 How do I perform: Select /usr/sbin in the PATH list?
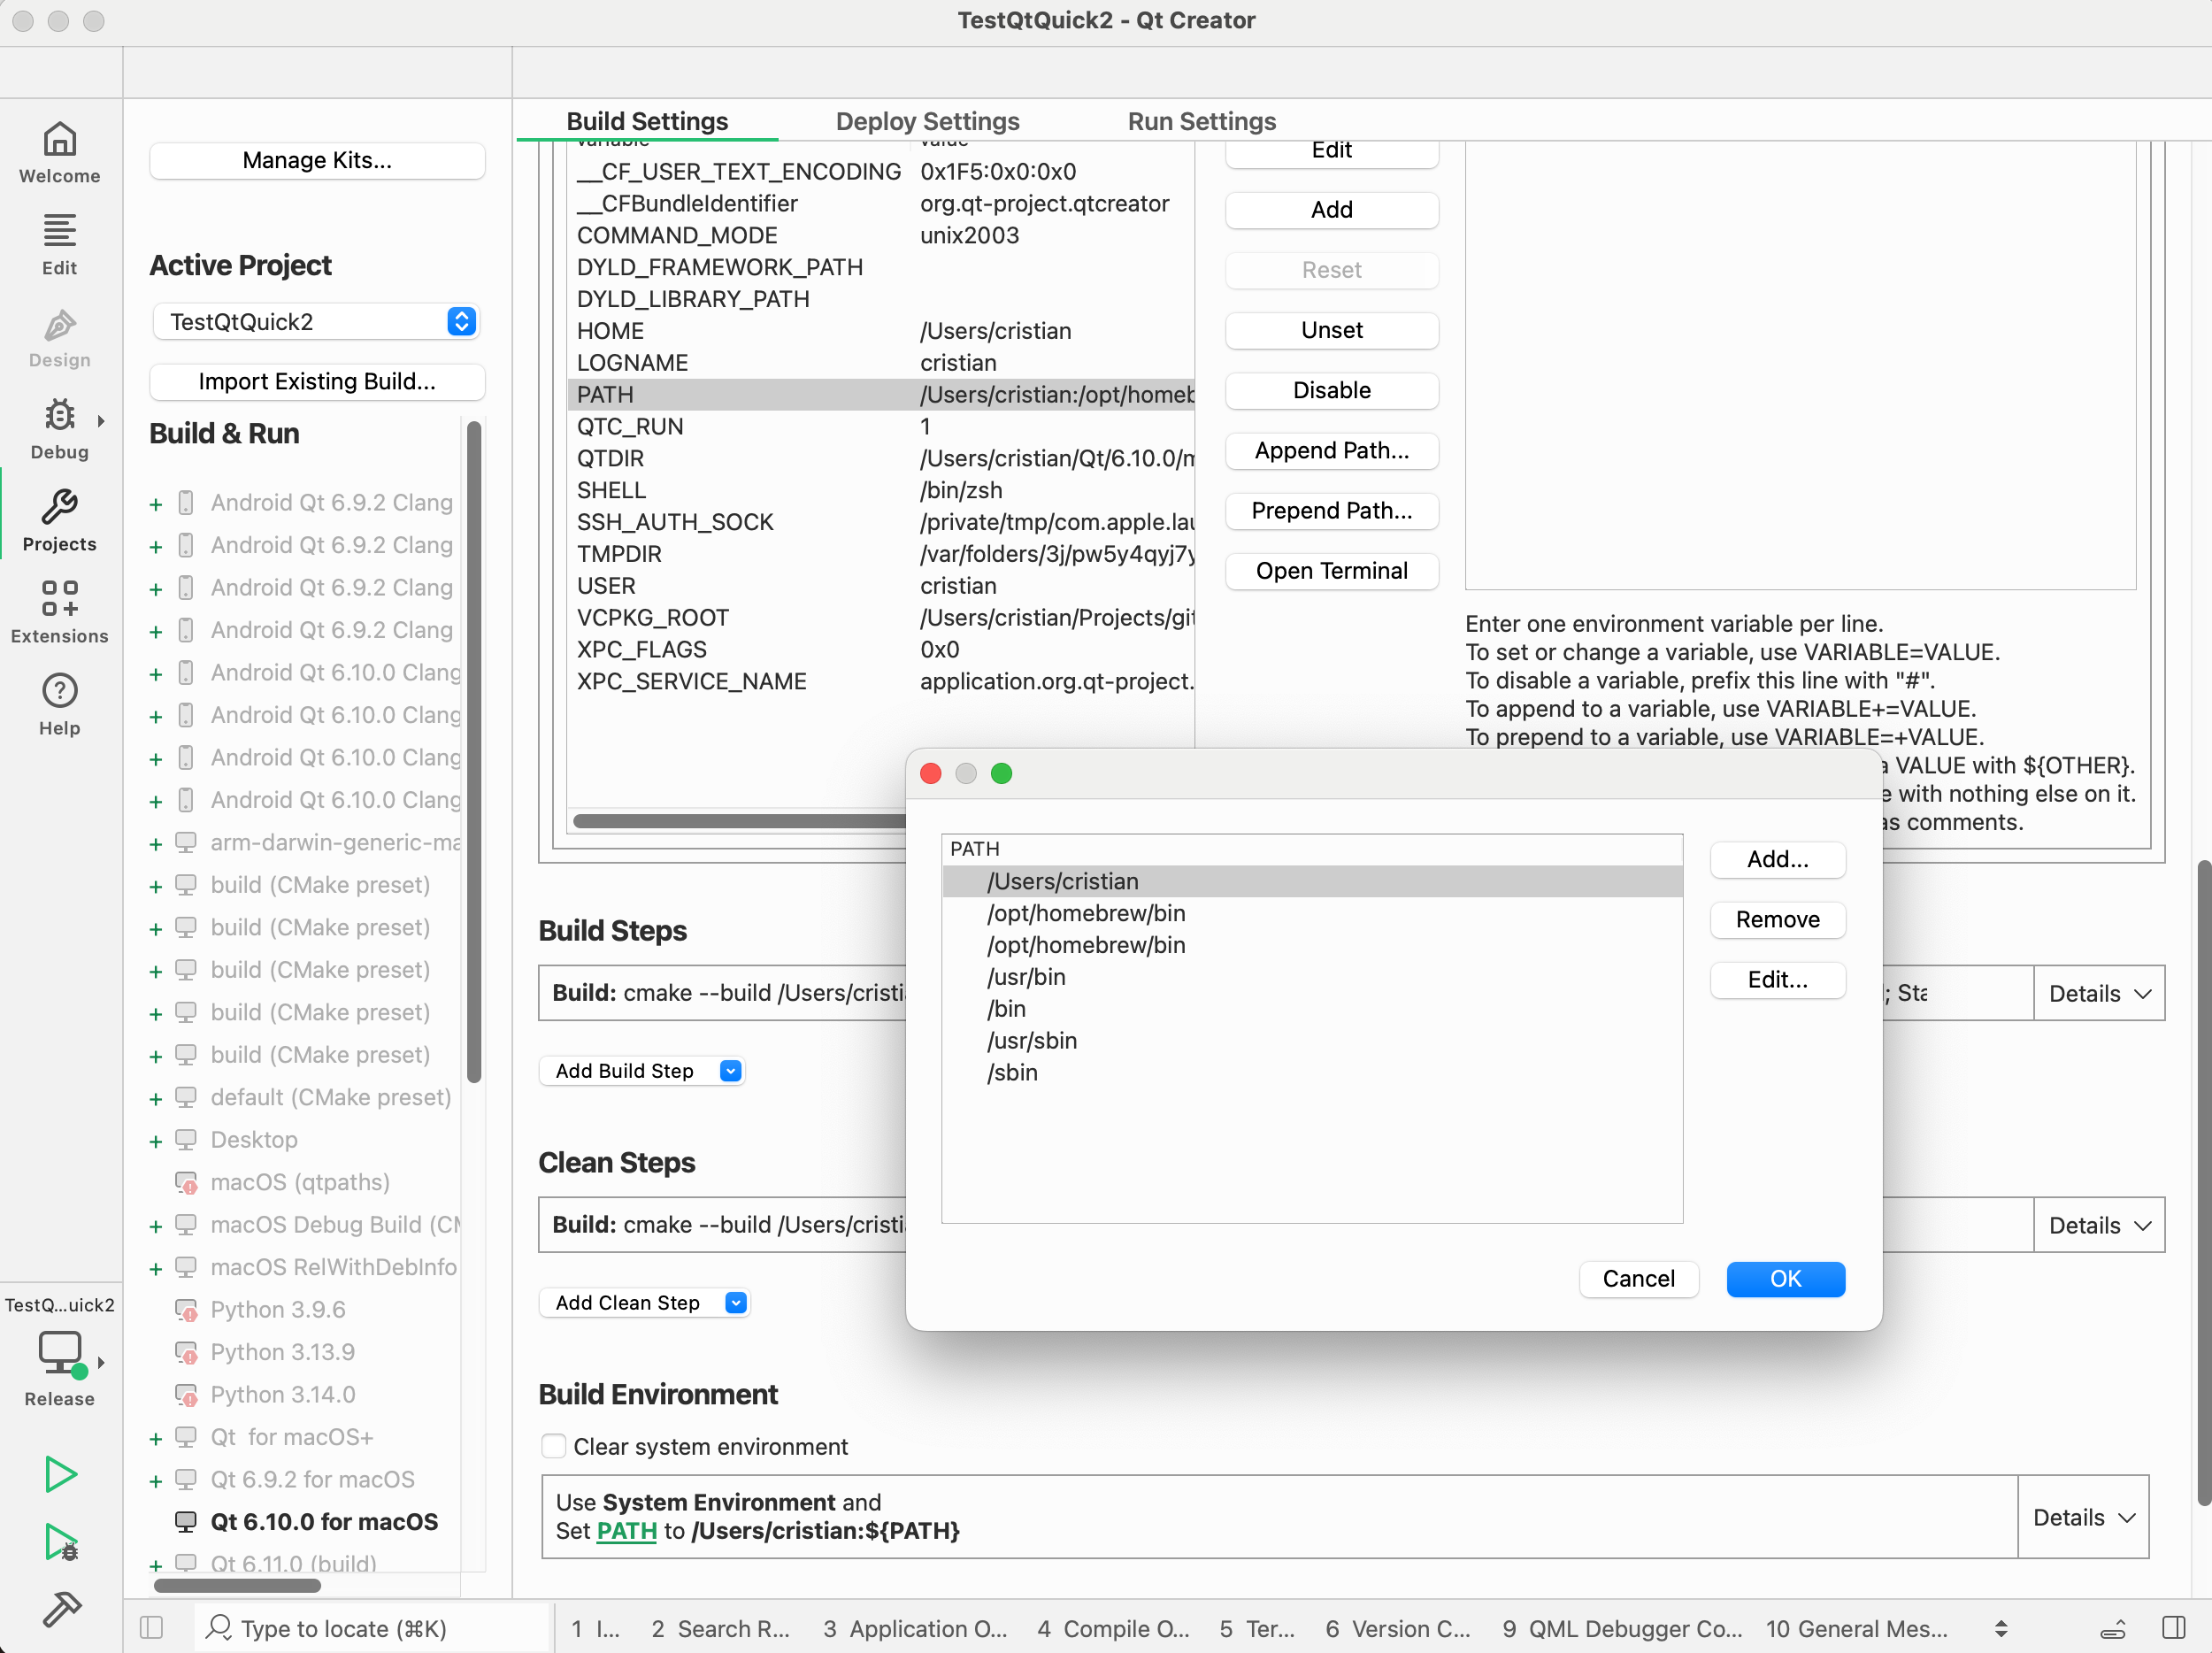coord(1032,1040)
